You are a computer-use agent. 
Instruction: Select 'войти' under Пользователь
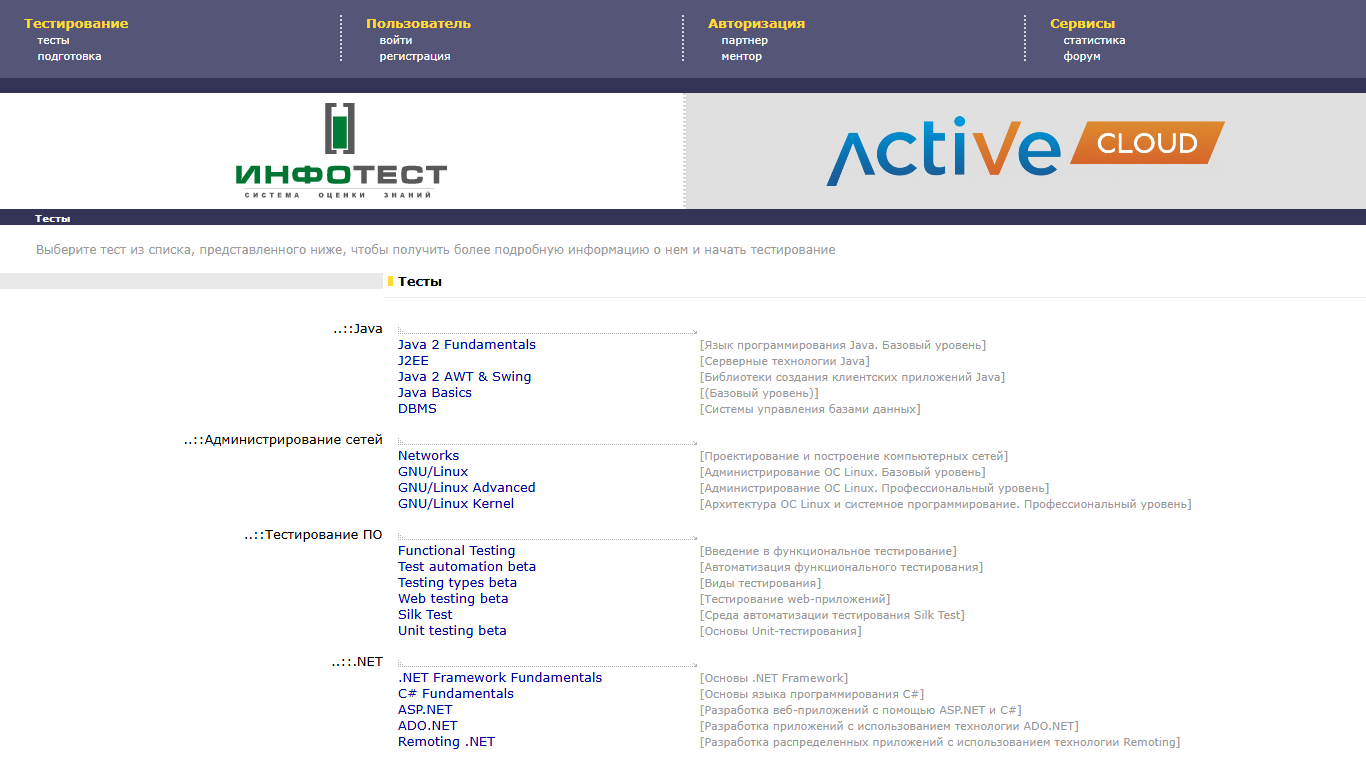point(395,41)
